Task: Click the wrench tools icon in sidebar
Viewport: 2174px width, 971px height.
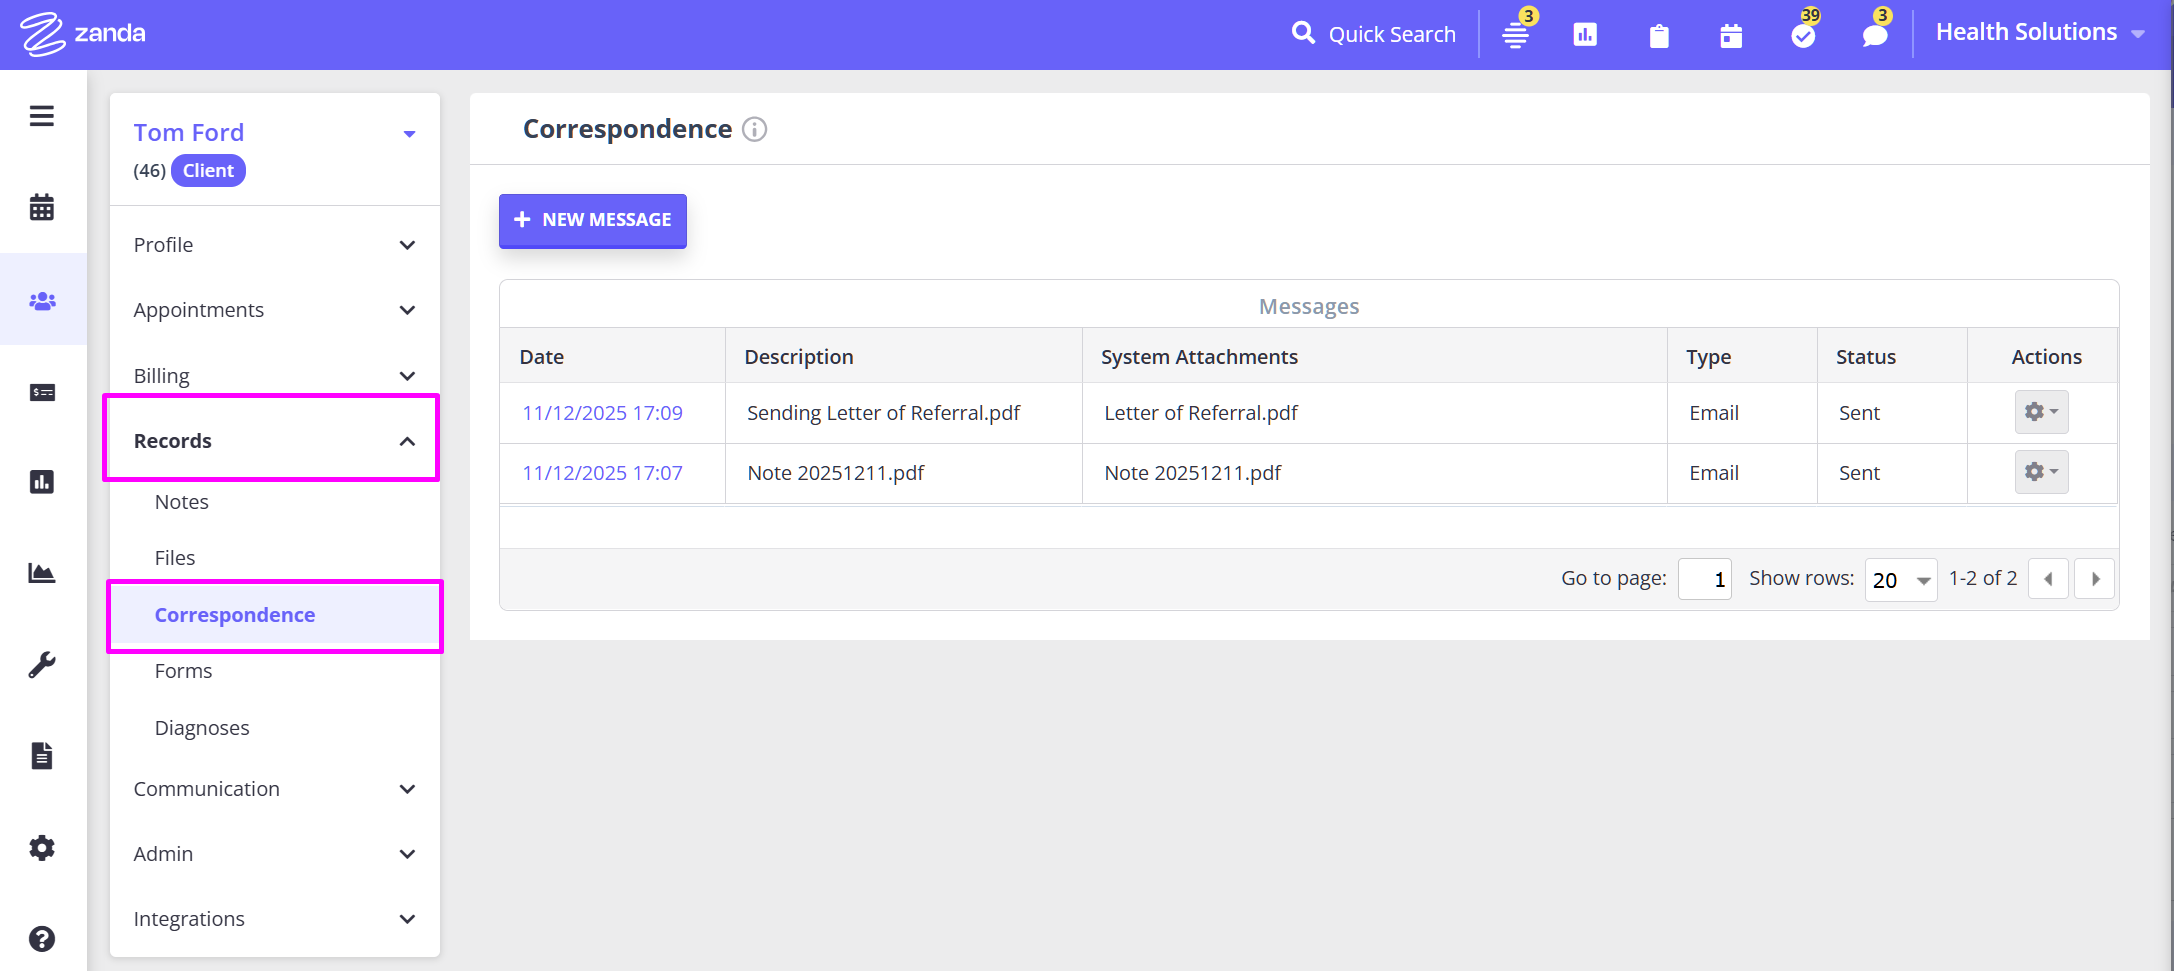Action: click(42, 665)
